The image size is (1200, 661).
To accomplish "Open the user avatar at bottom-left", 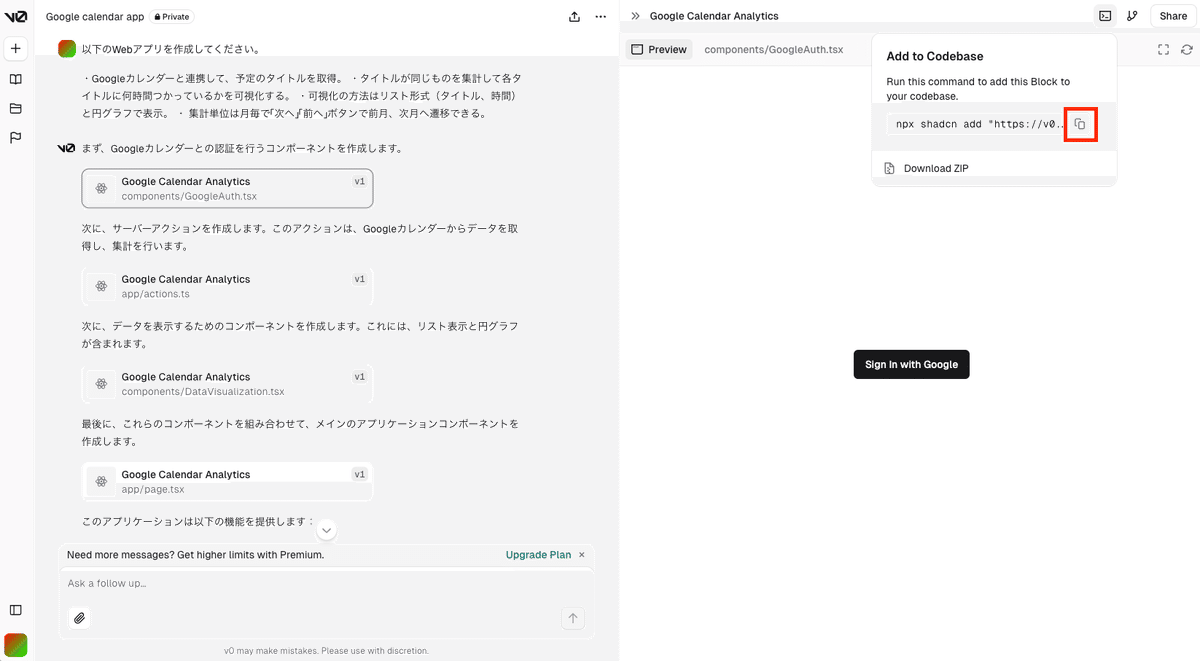I will [x=15, y=644].
